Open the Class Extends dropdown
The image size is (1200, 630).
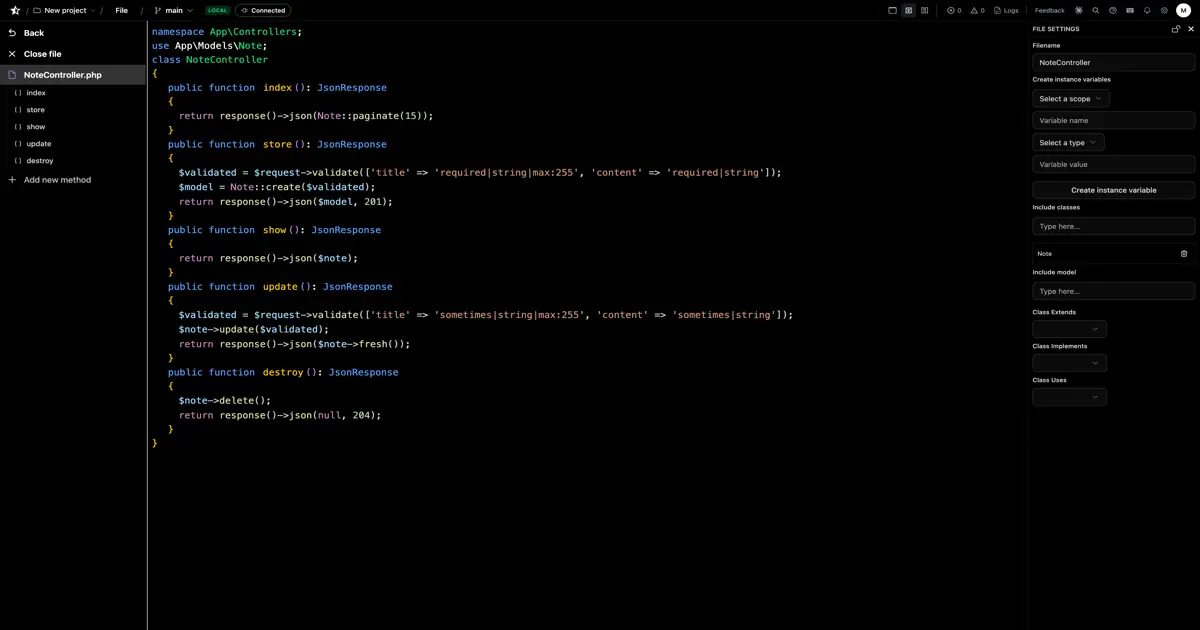tap(1069, 329)
